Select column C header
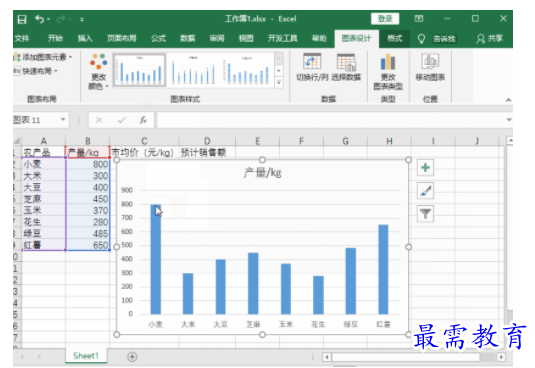This screenshot has height=368, width=535. (x=144, y=141)
